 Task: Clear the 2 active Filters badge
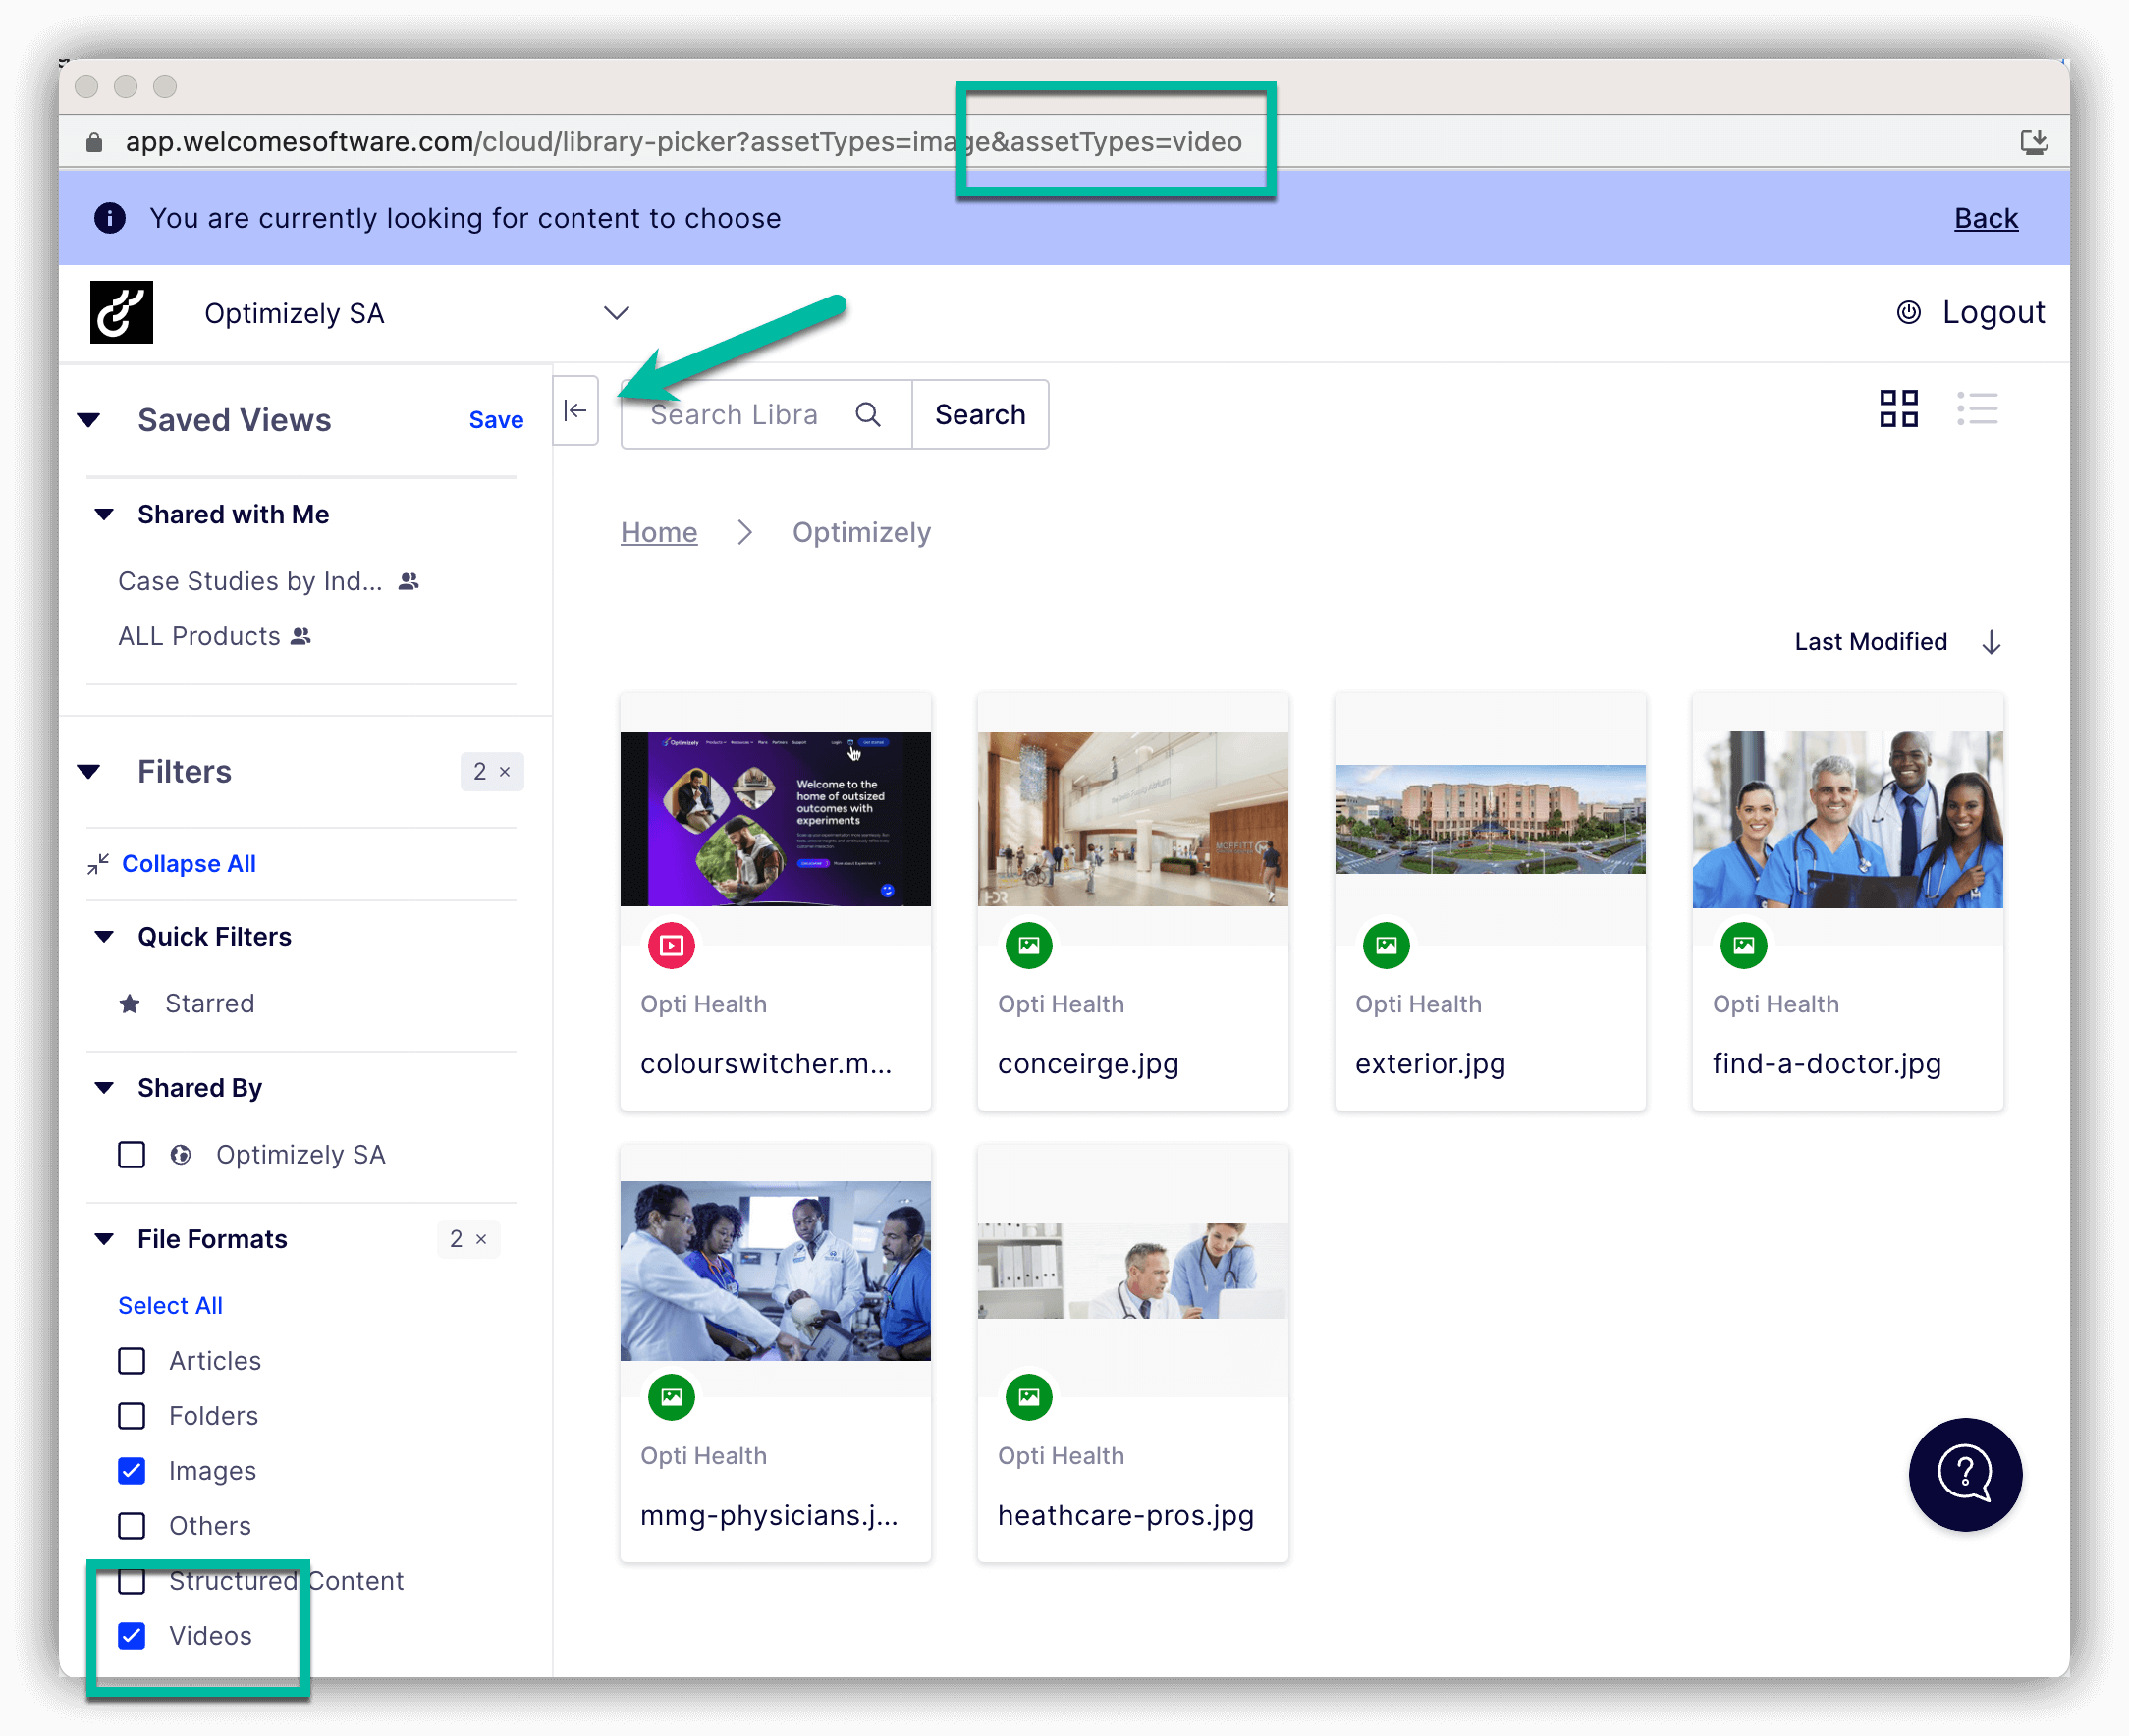pyautogui.click(x=492, y=771)
